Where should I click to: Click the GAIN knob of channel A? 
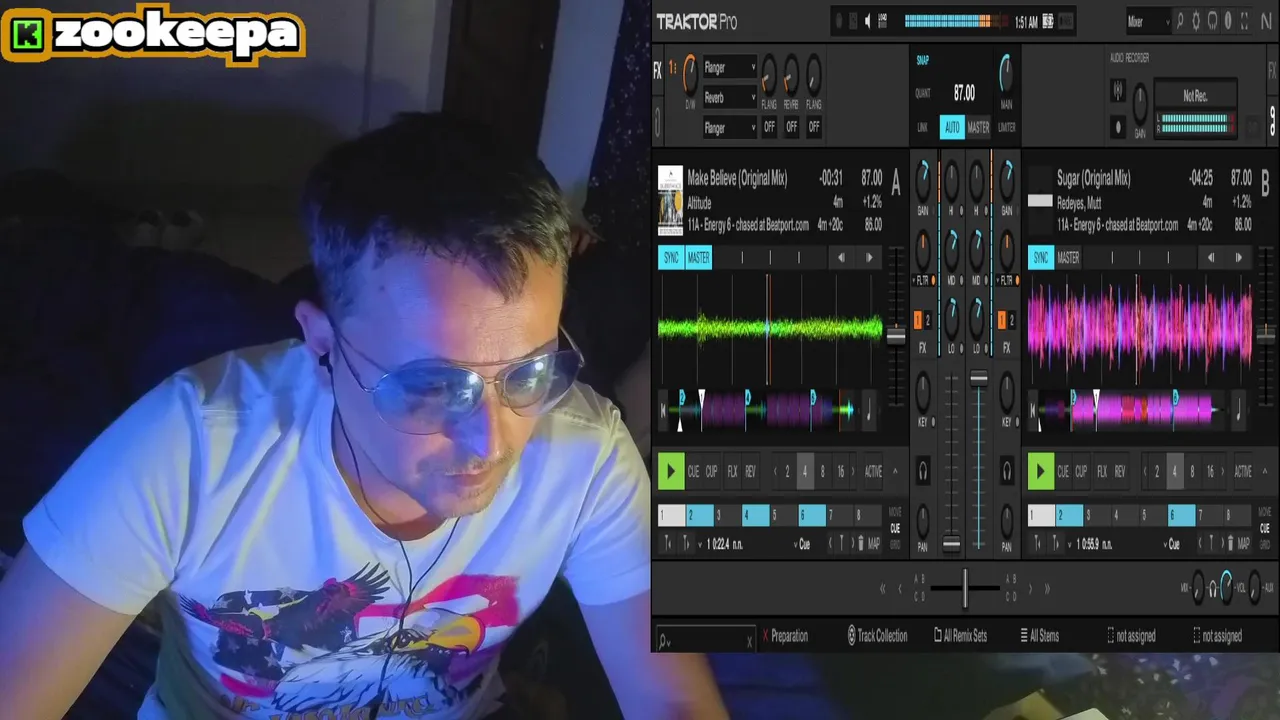[923, 180]
